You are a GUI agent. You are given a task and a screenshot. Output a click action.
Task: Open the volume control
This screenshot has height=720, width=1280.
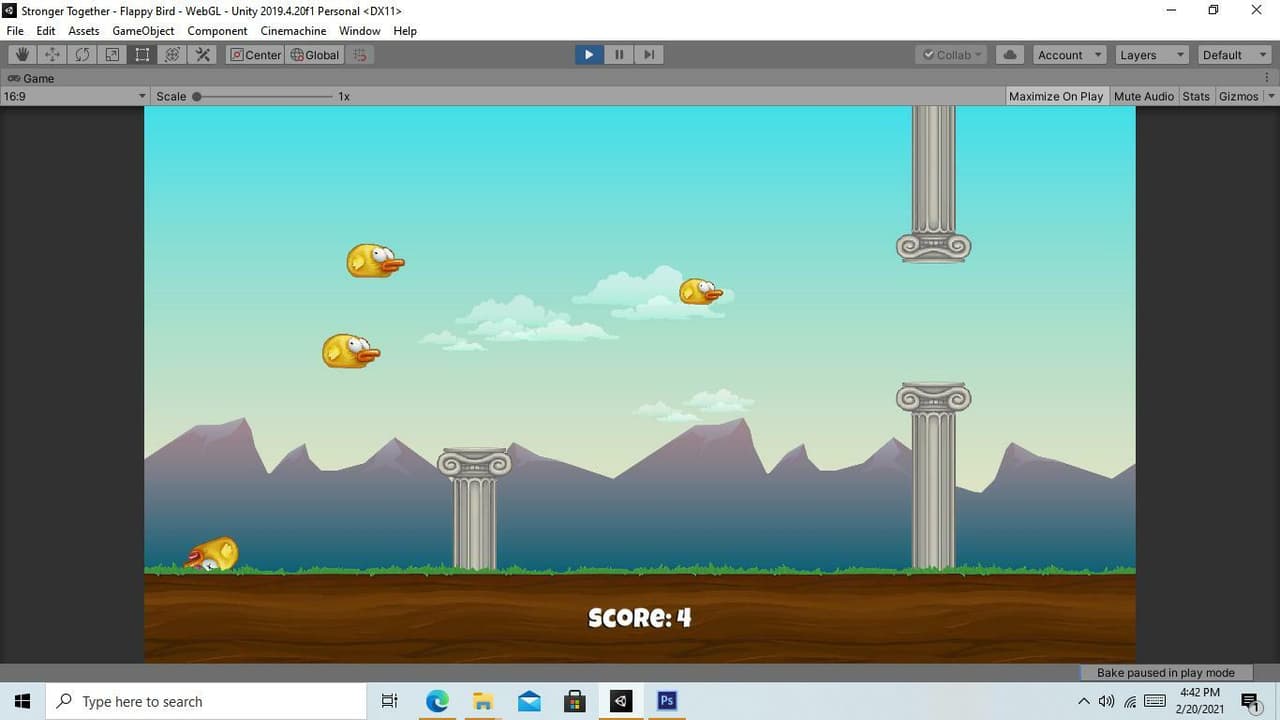pos(1106,701)
